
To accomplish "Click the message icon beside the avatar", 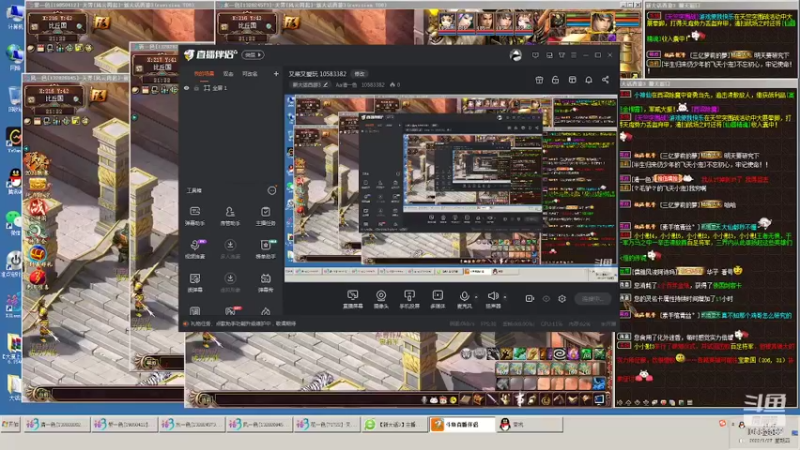I will (535, 55).
